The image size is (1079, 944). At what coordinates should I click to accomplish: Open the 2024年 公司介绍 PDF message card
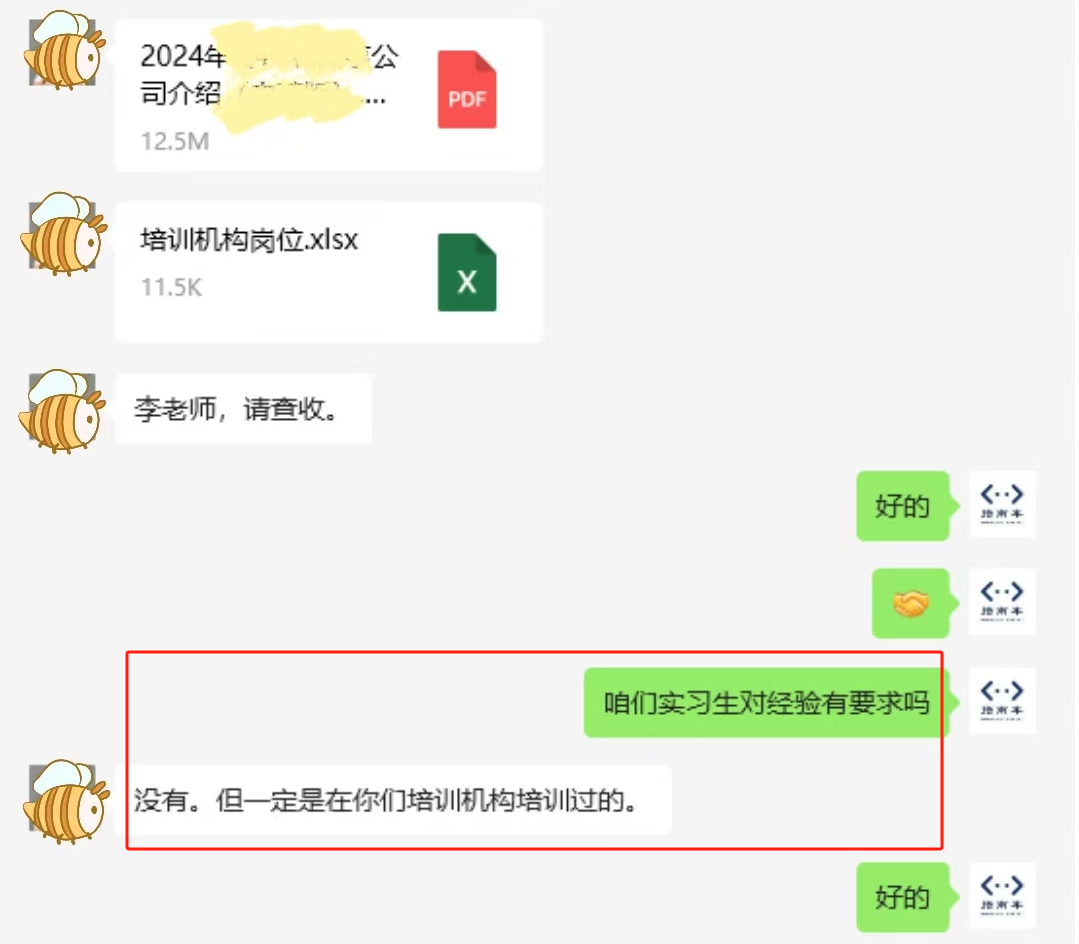[x=329, y=95]
